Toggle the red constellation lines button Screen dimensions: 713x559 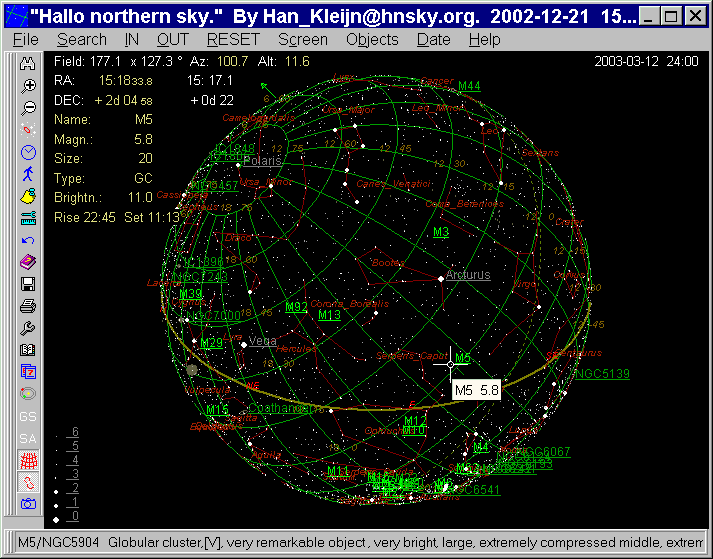pos(28,482)
